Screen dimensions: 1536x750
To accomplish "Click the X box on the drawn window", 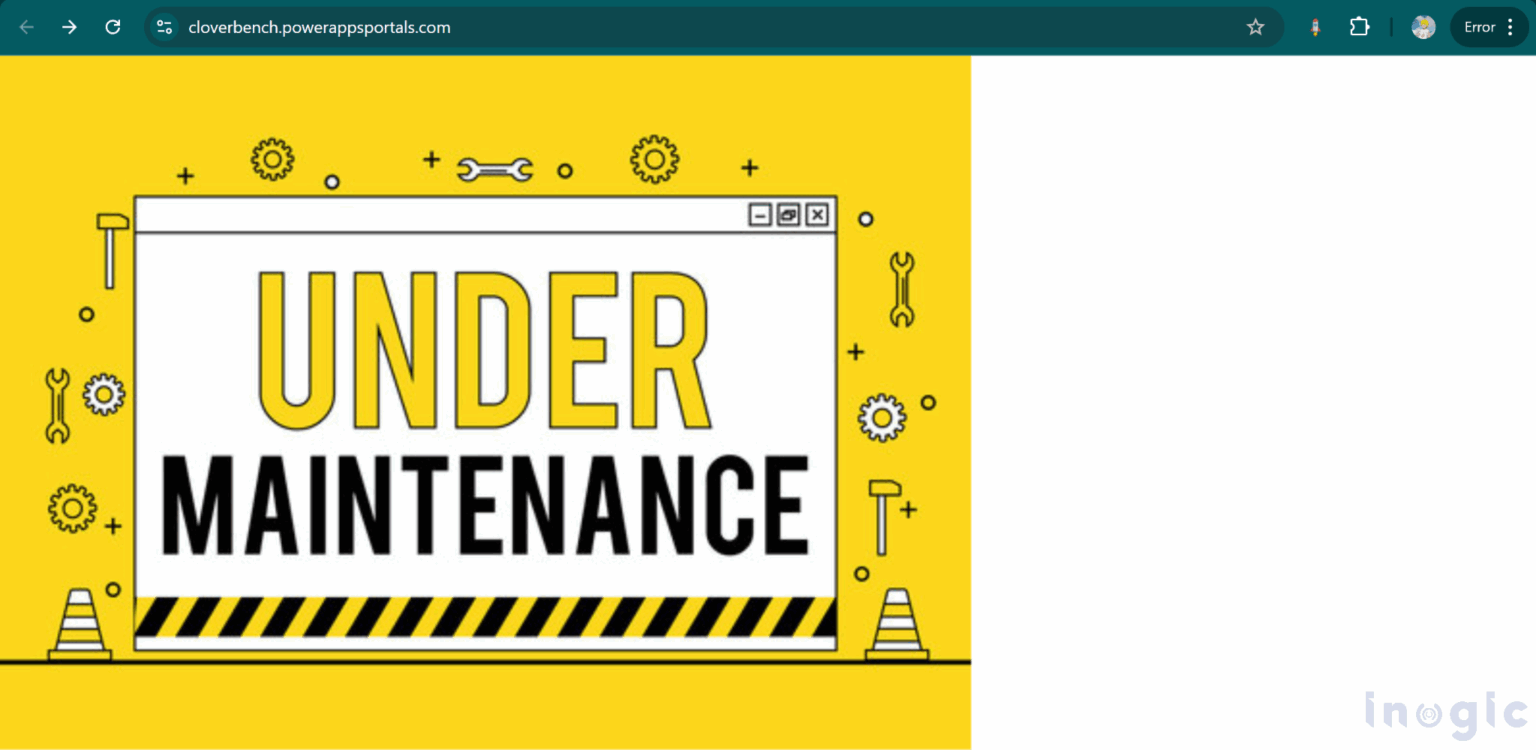I will [x=817, y=215].
